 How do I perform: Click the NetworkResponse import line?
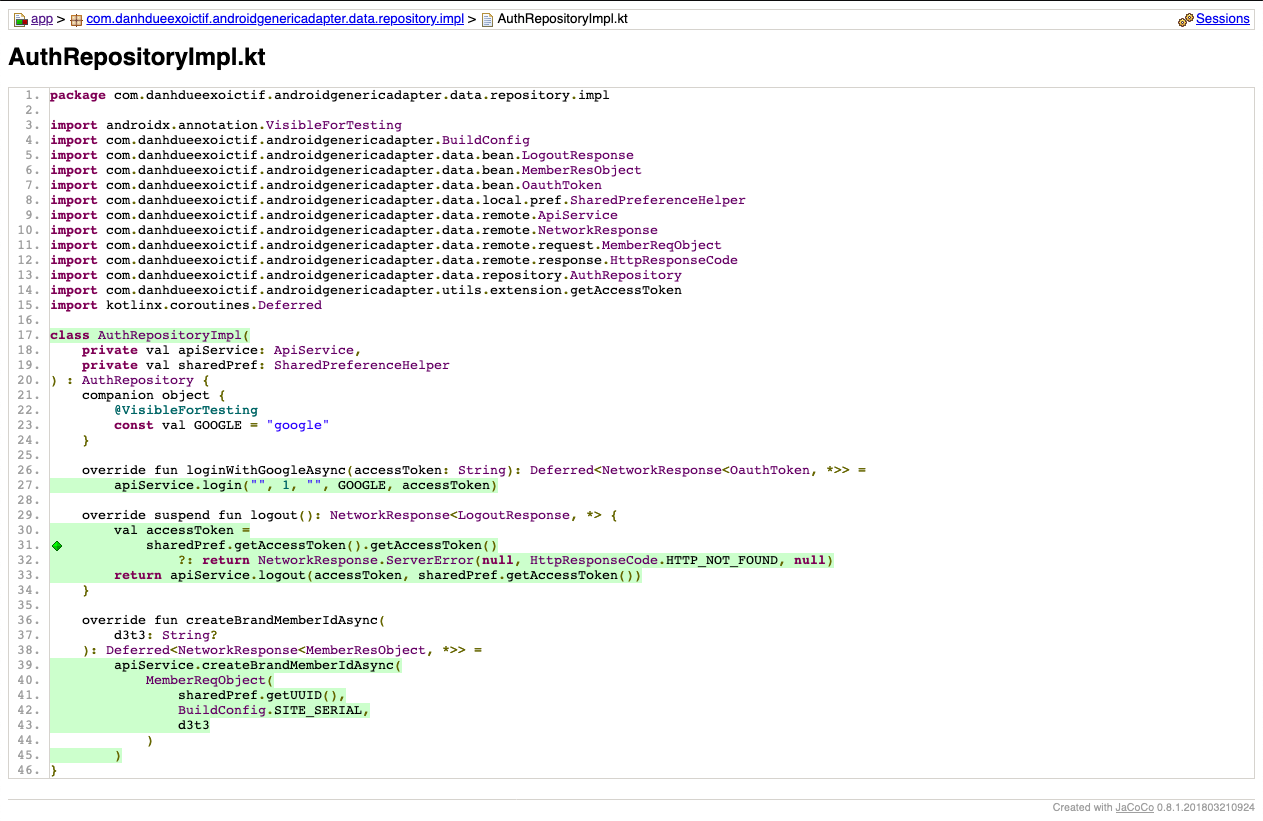click(354, 231)
